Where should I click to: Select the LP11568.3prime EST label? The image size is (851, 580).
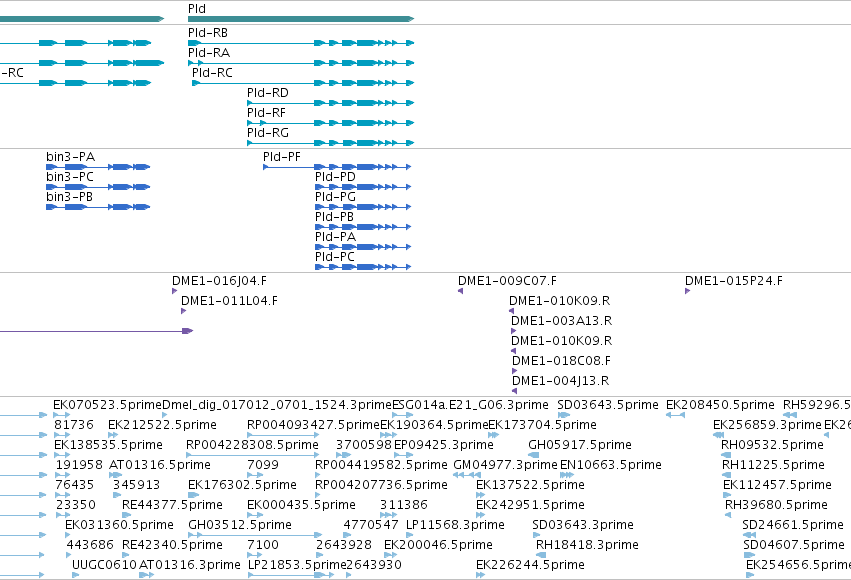pyautogui.click(x=455, y=526)
